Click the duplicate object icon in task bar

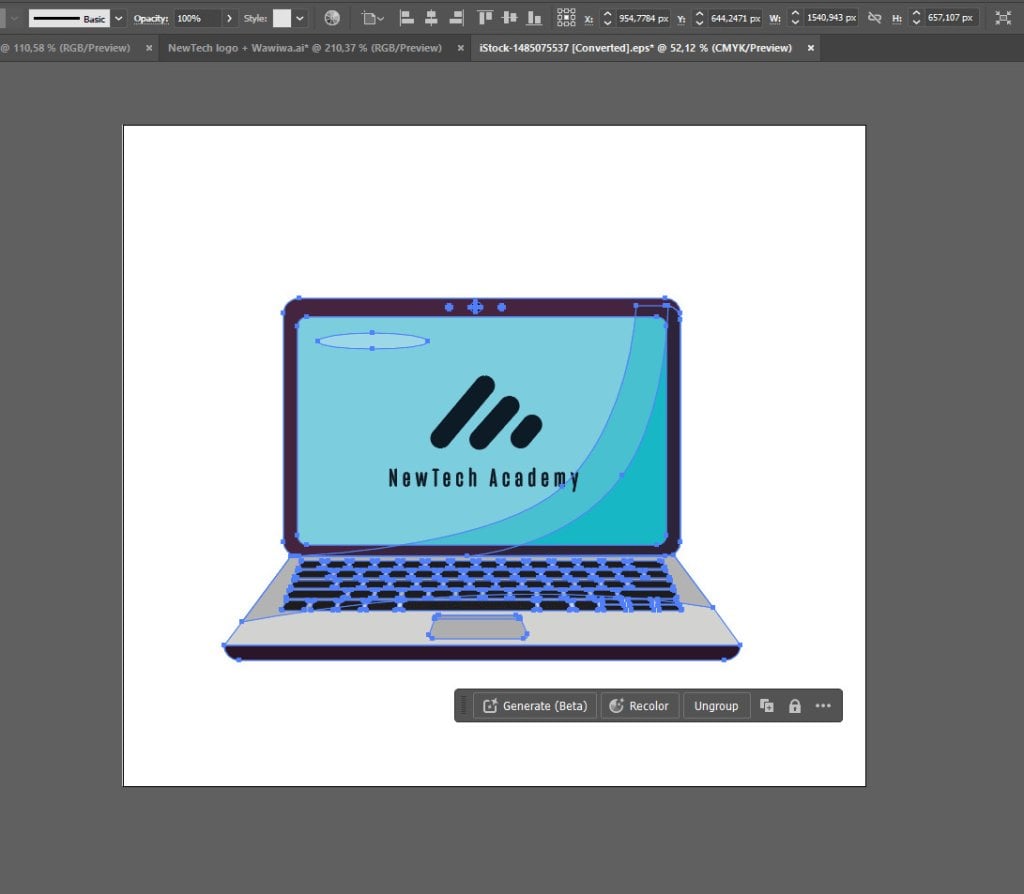click(x=767, y=706)
